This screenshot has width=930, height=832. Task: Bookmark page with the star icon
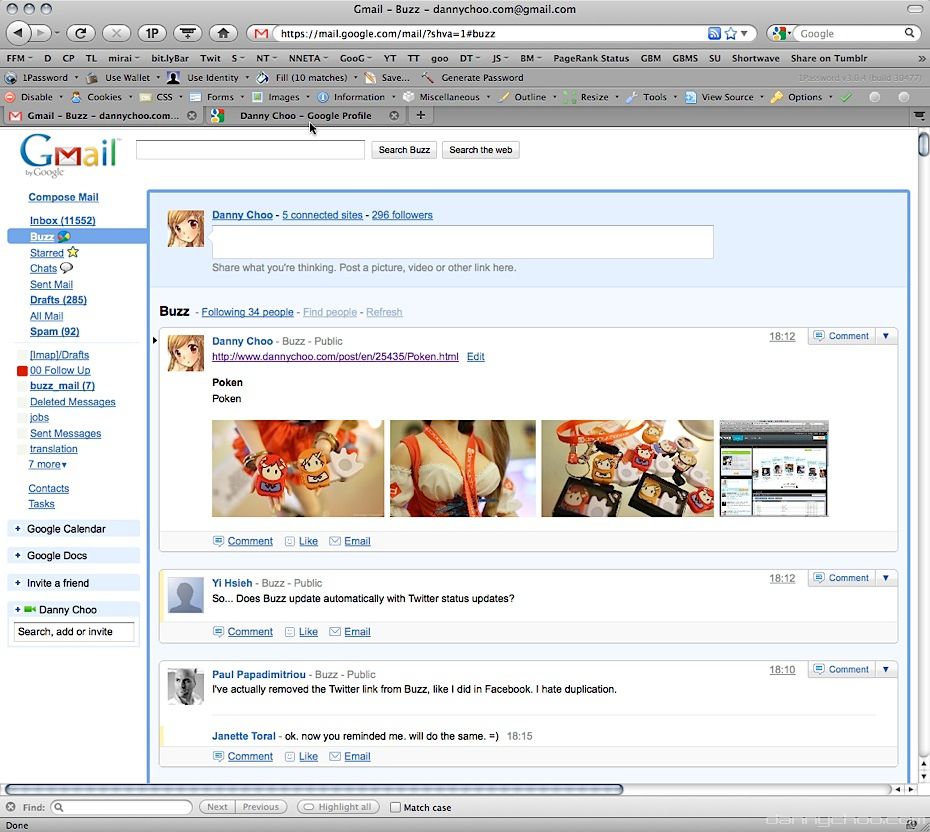[729, 33]
